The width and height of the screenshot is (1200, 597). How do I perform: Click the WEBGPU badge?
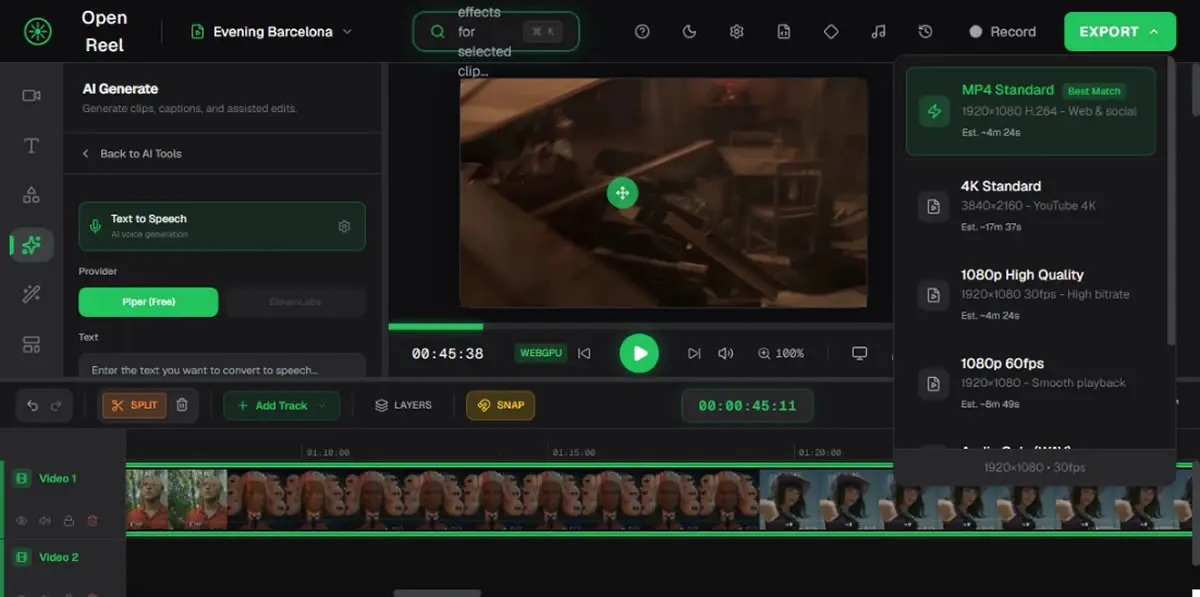541,353
